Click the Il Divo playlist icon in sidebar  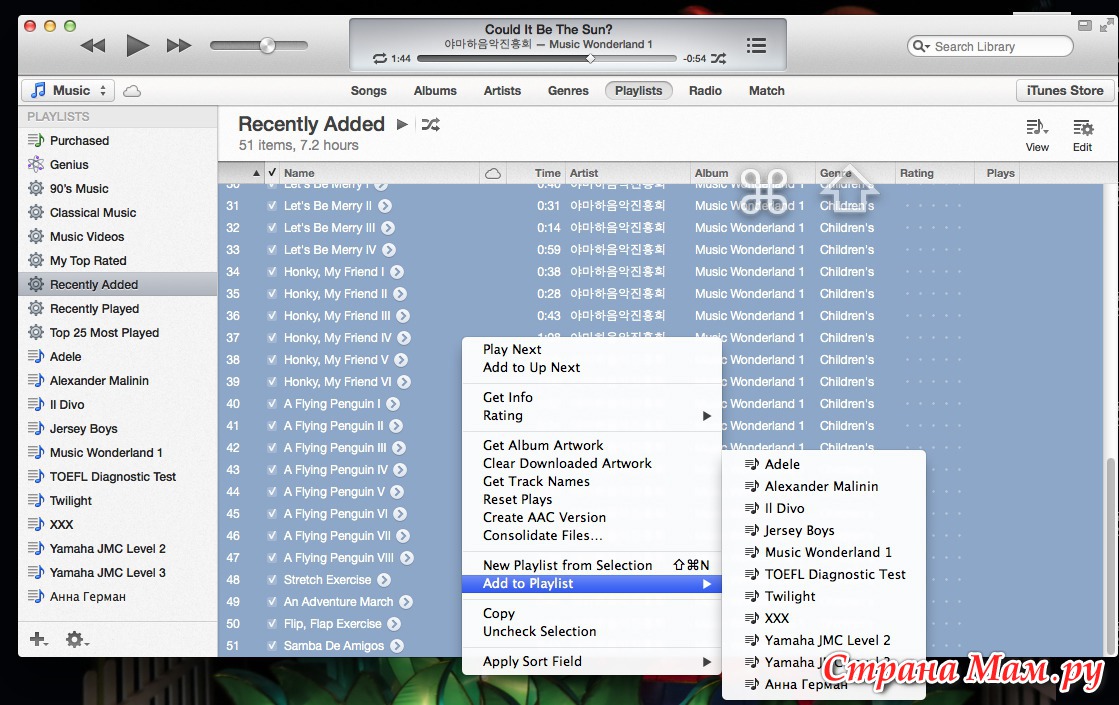pyautogui.click(x=36, y=404)
